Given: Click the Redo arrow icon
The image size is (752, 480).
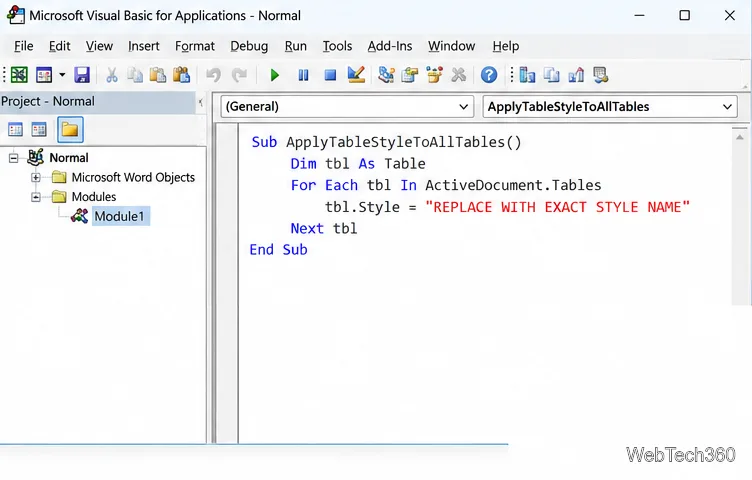Looking at the screenshot, I should tap(239, 75).
